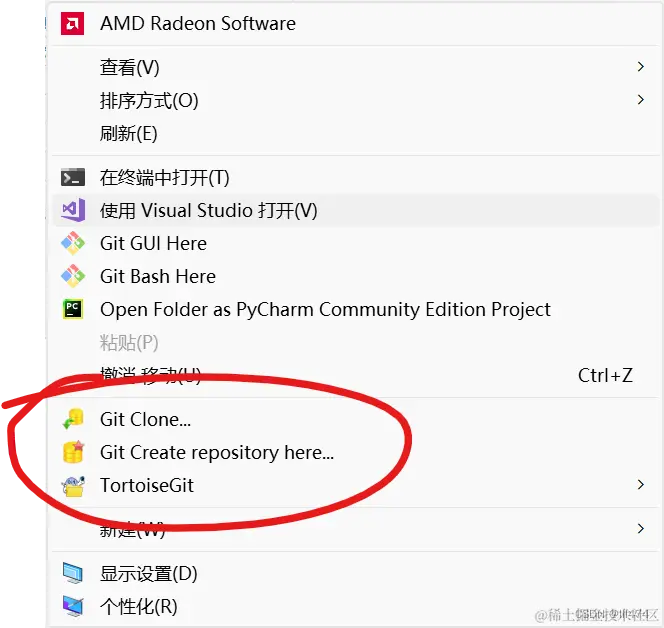Click the personalize icon beside 个性化
The image size is (664, 628).
coord(73,606)
